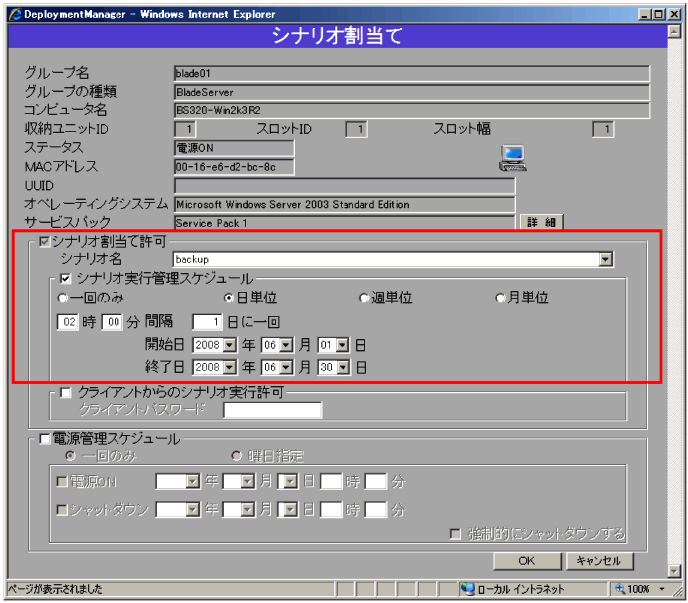Click the ページが表示されました status text

pos(55,589)
